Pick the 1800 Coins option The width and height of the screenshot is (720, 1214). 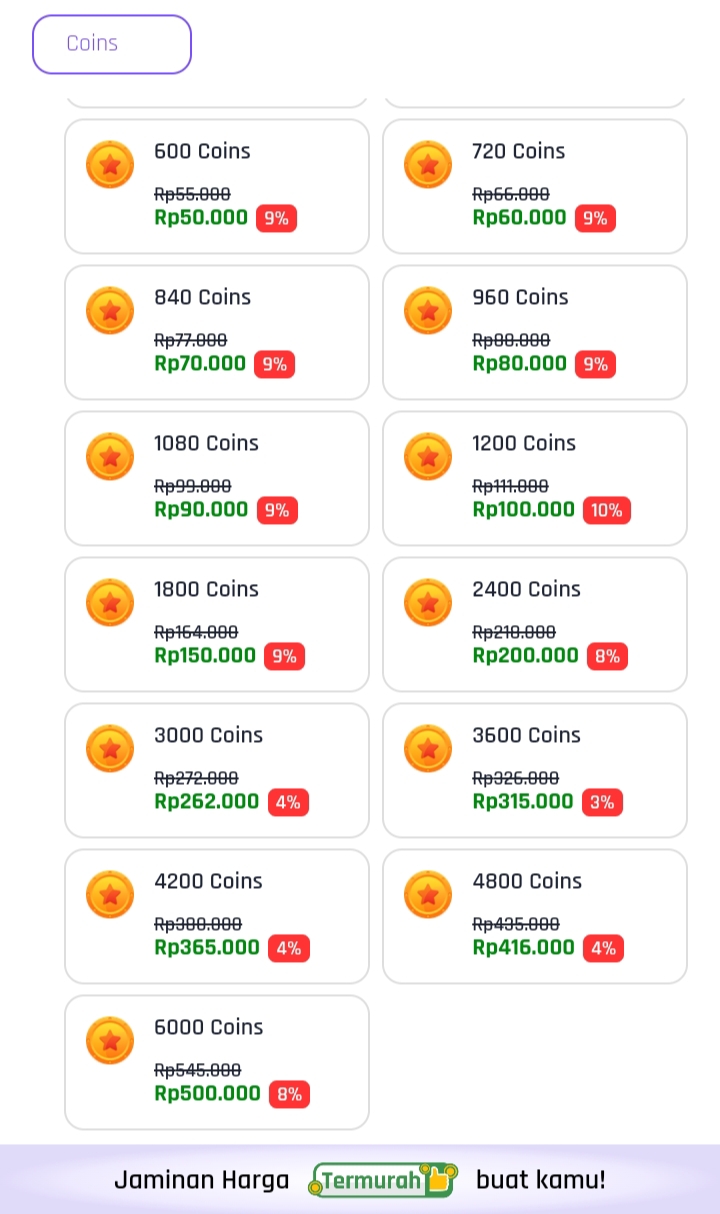(x=217, y=624)
